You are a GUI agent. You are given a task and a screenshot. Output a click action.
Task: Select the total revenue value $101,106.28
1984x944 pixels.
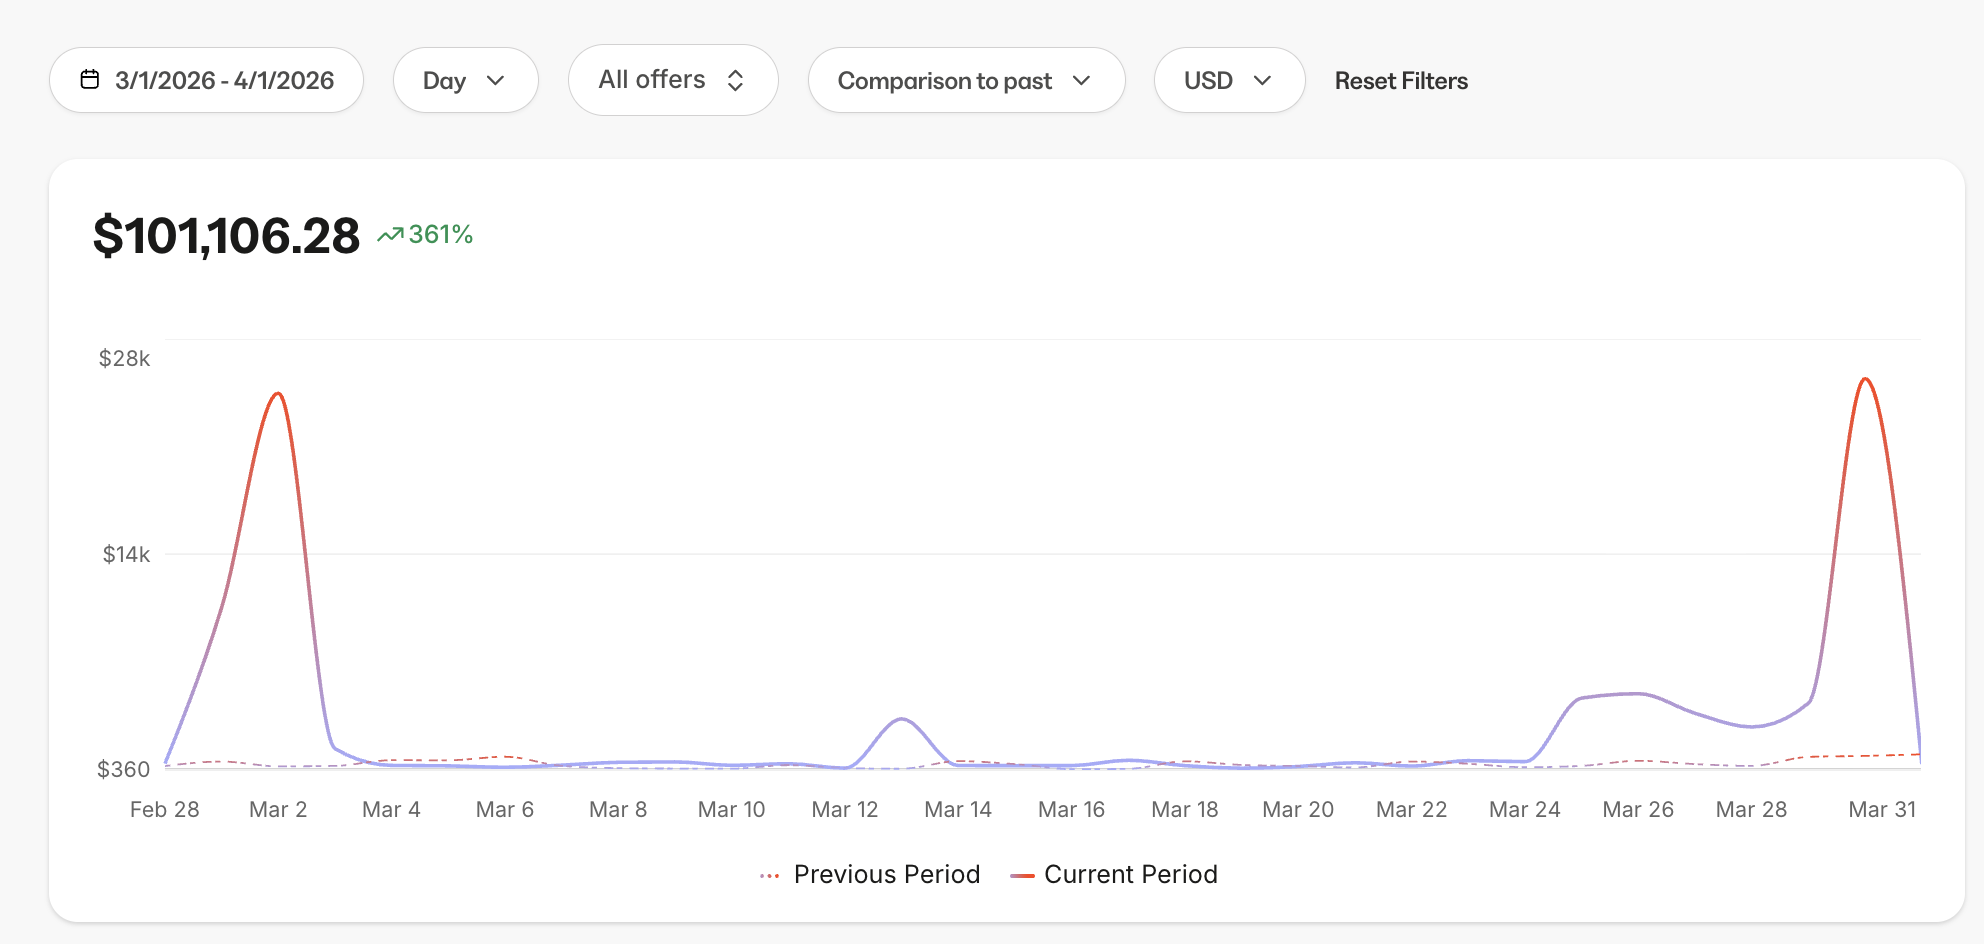(226, 236)
